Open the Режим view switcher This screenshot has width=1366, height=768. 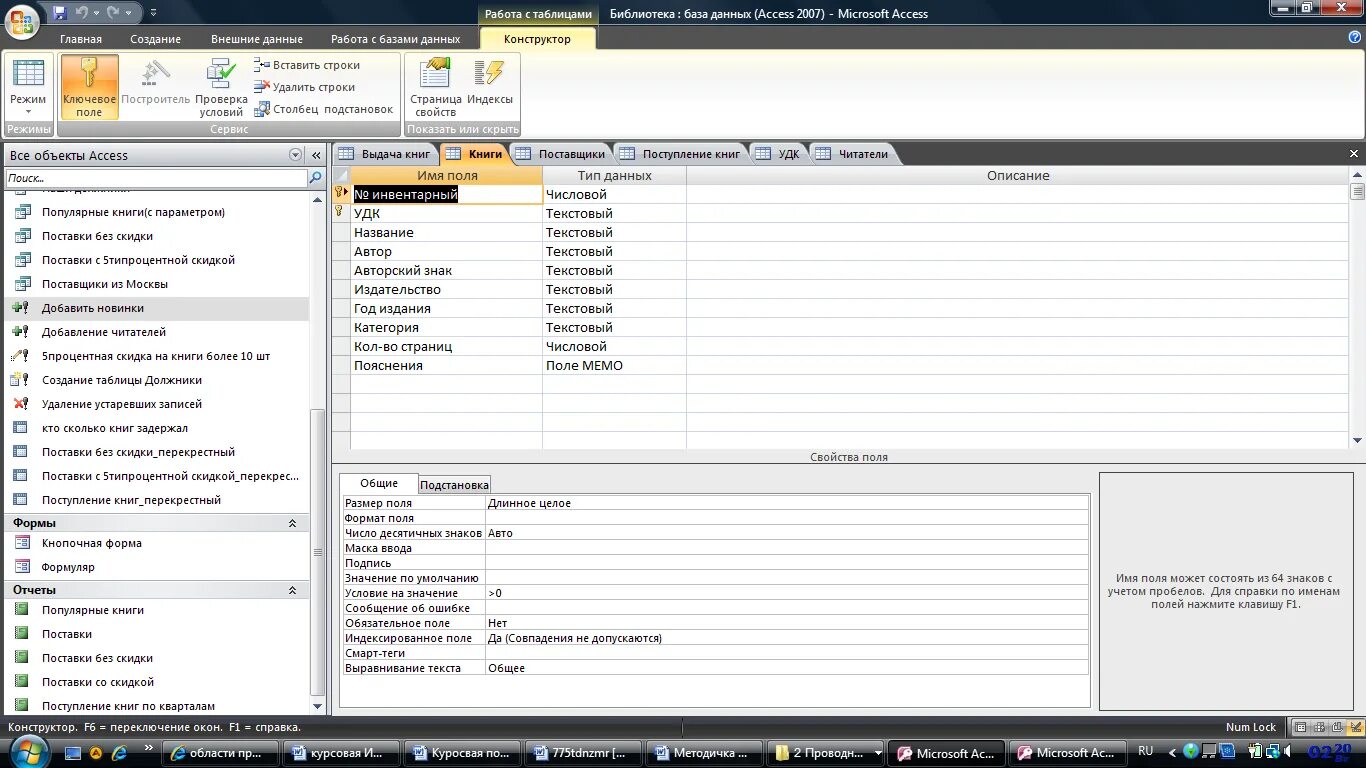click(28, 88)
